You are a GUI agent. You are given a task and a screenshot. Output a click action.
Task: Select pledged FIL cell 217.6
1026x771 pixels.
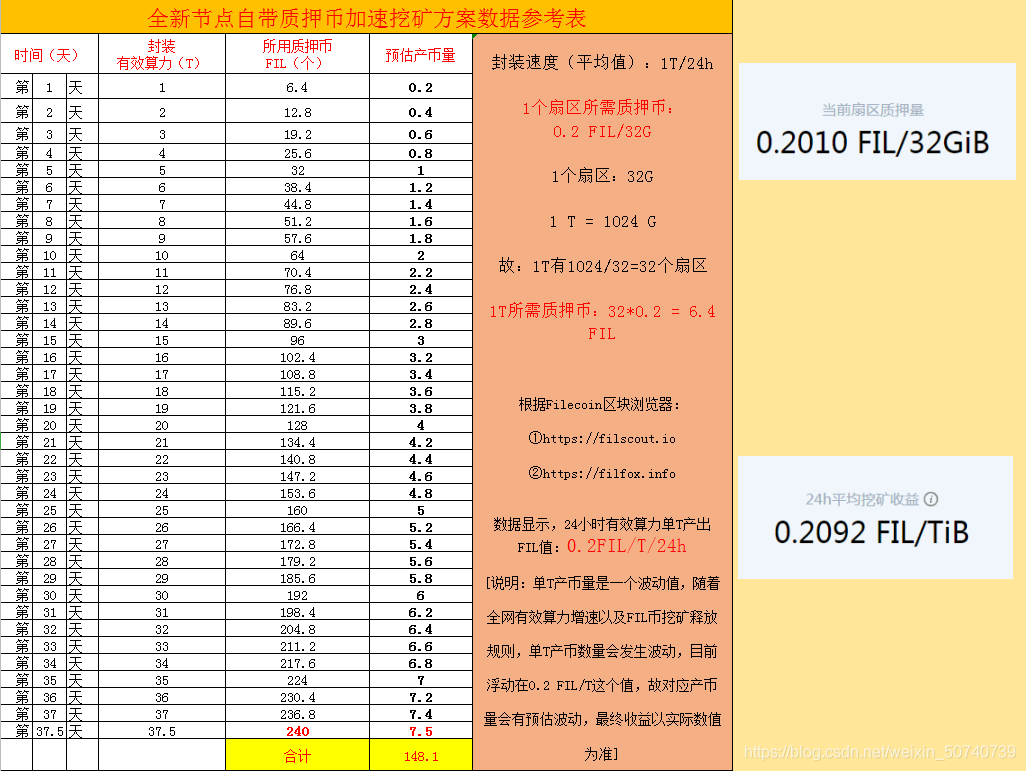click(x=297, y=664)
